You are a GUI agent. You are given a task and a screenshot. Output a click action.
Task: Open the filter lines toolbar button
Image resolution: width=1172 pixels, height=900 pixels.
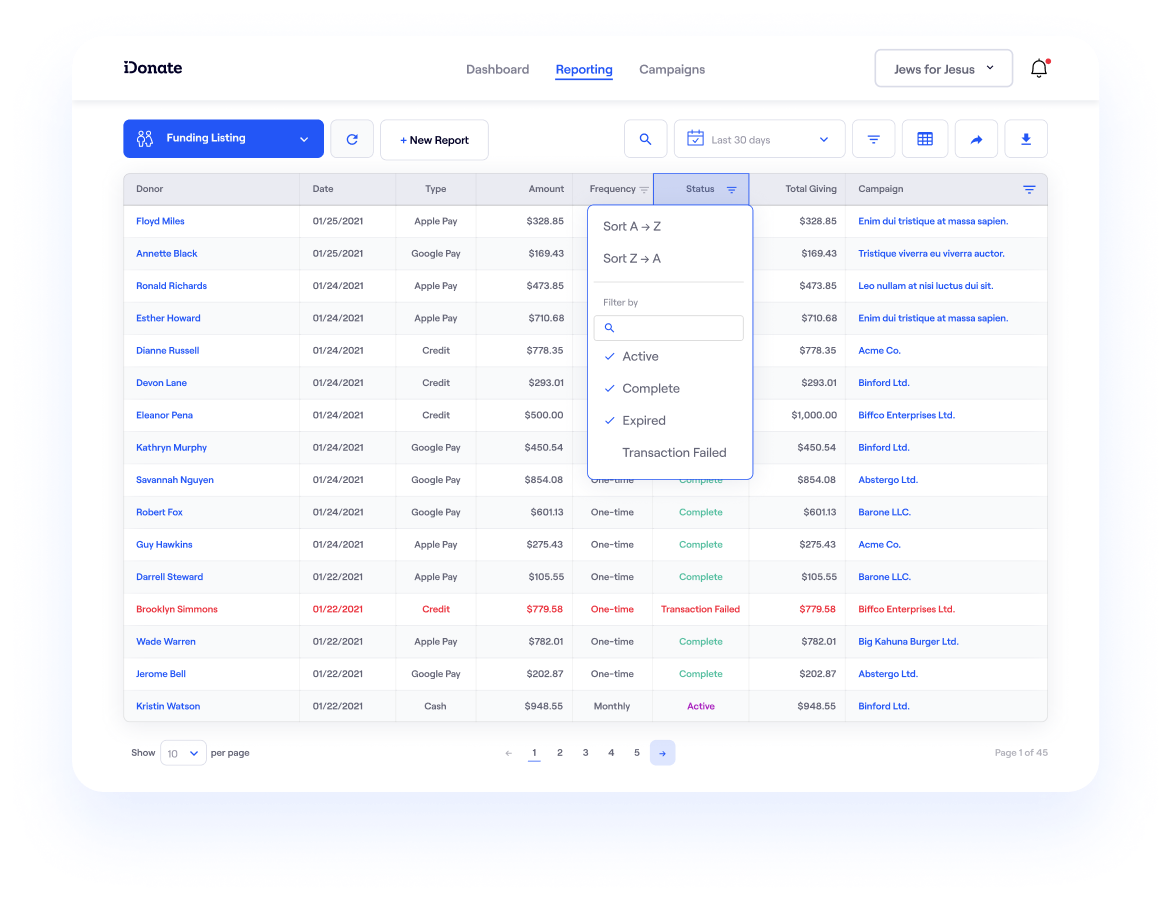point(873,139)
